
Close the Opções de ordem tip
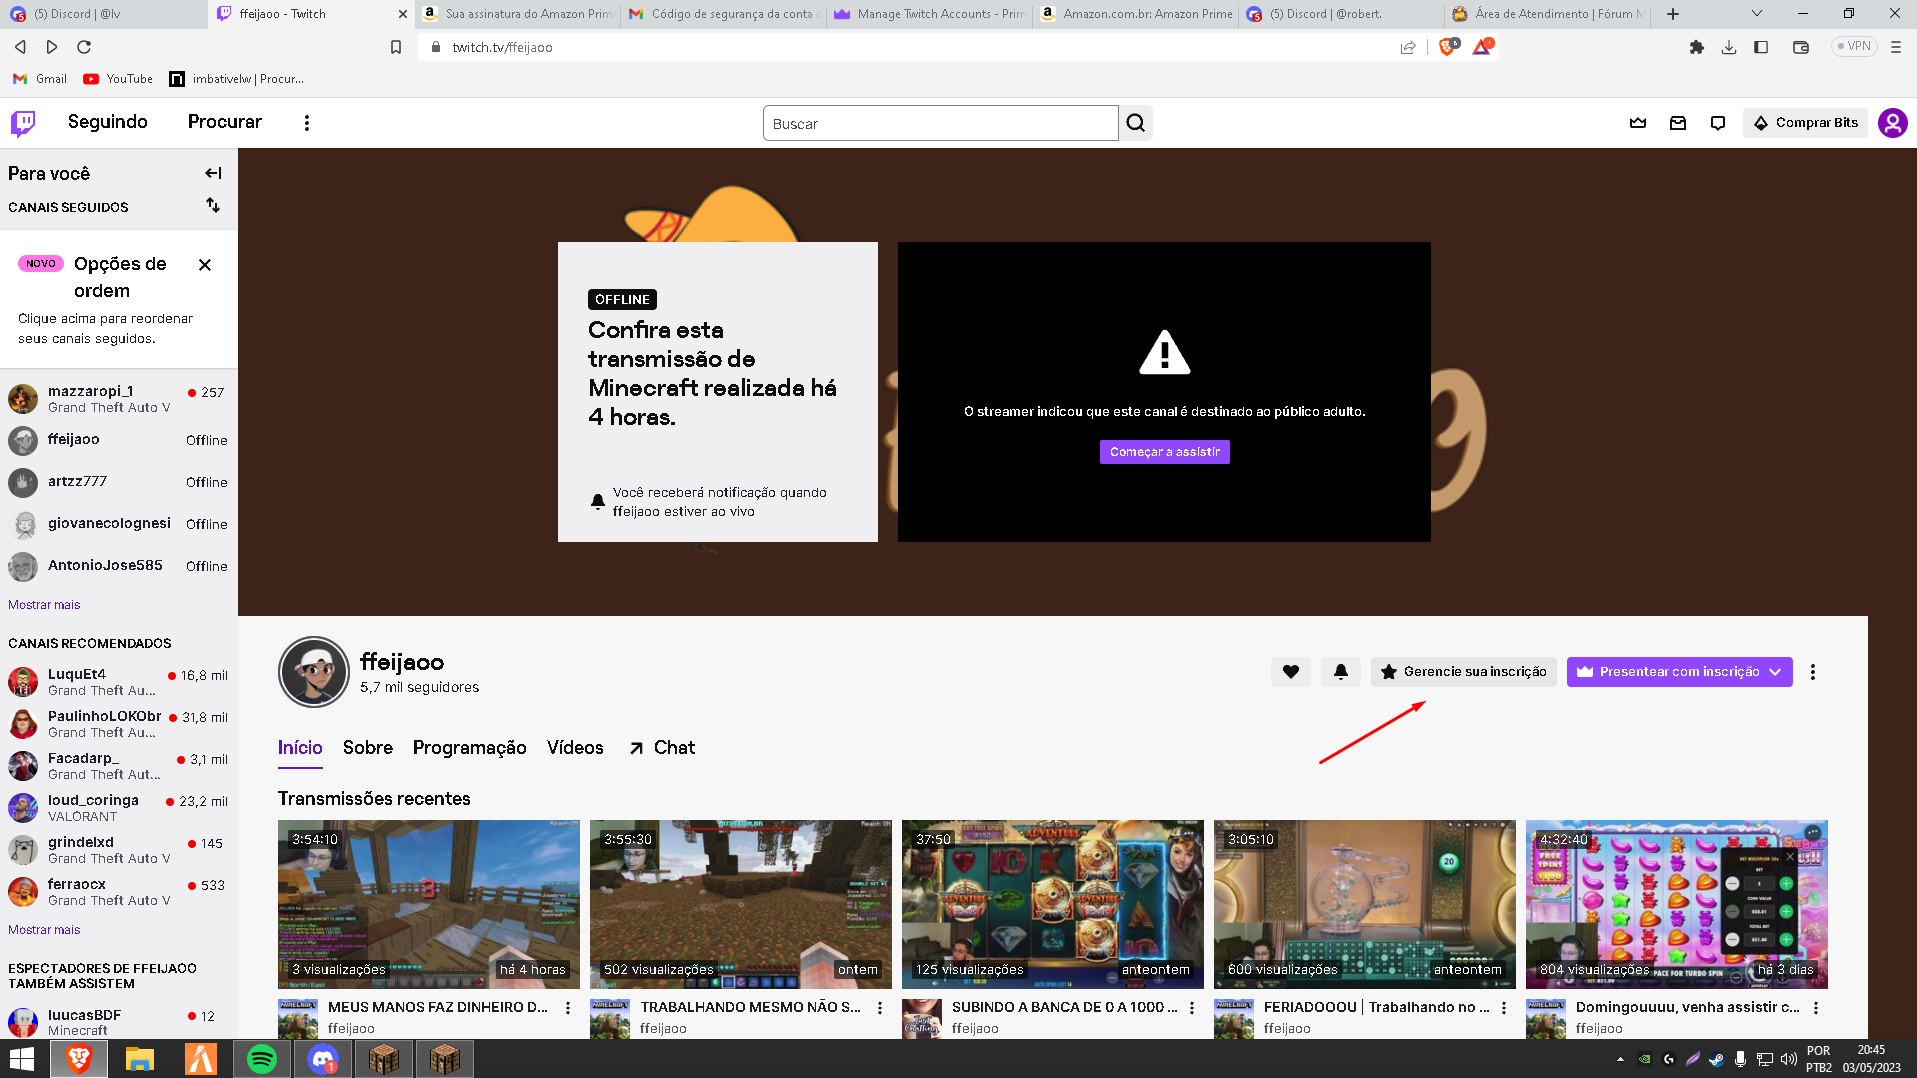(x=205, y=265)
